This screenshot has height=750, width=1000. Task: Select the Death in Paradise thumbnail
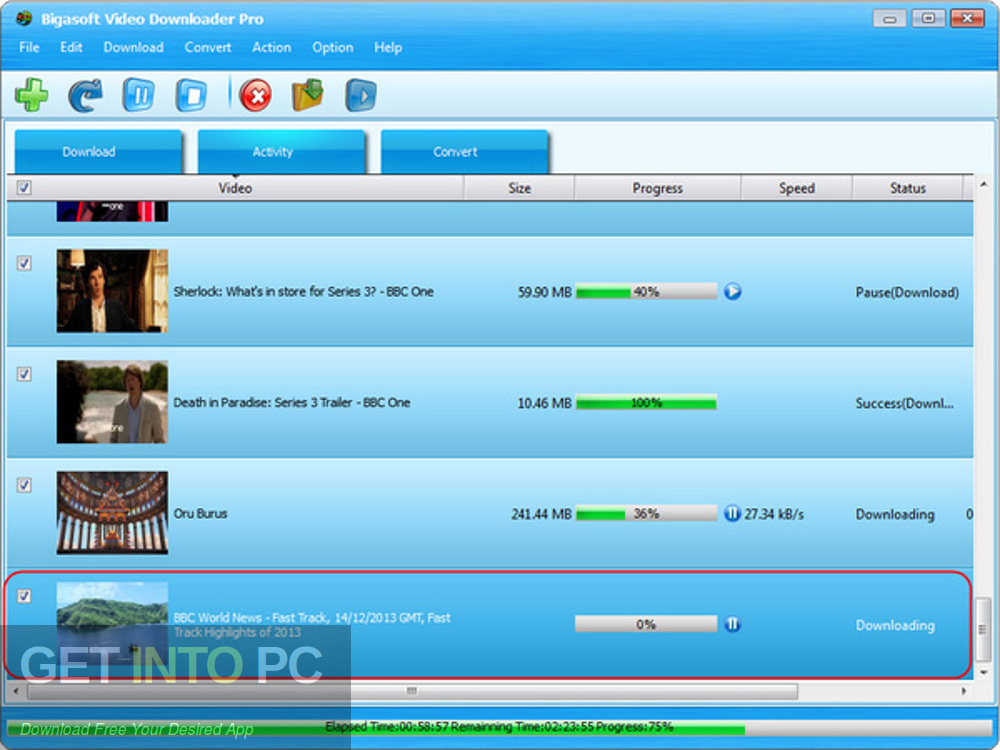point(112,402)
